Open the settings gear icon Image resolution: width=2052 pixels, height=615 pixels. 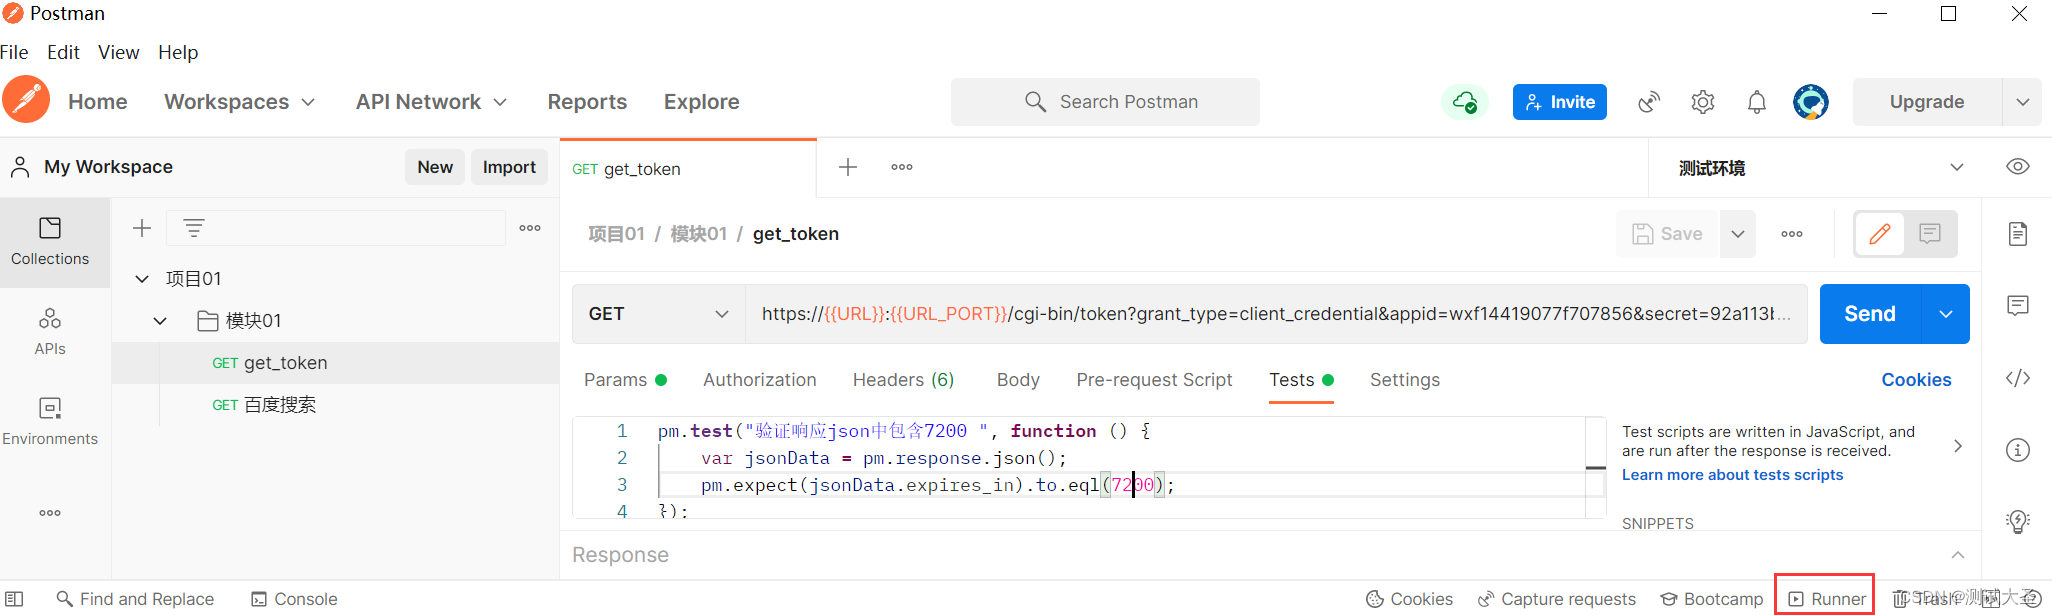click(1703, 102)
